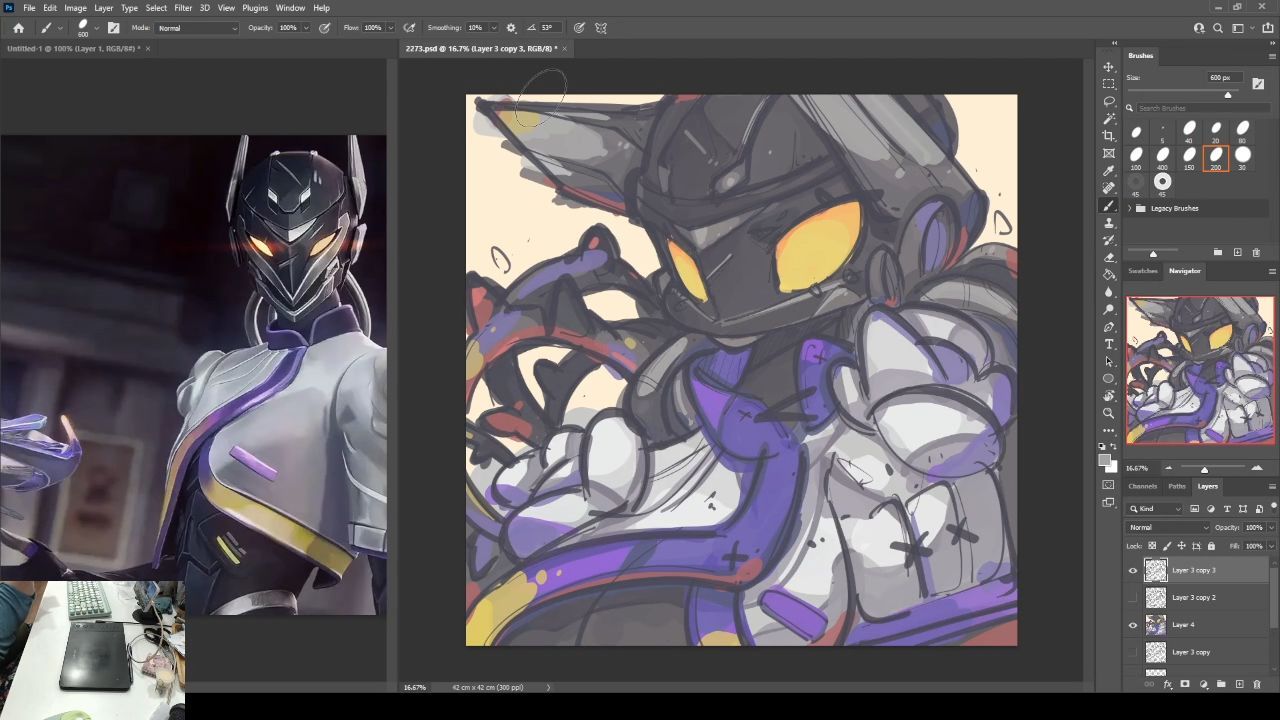Switch to Untitled-1 document tab
This screenshot has height=720, width=1280.
(x=74, y=48)
